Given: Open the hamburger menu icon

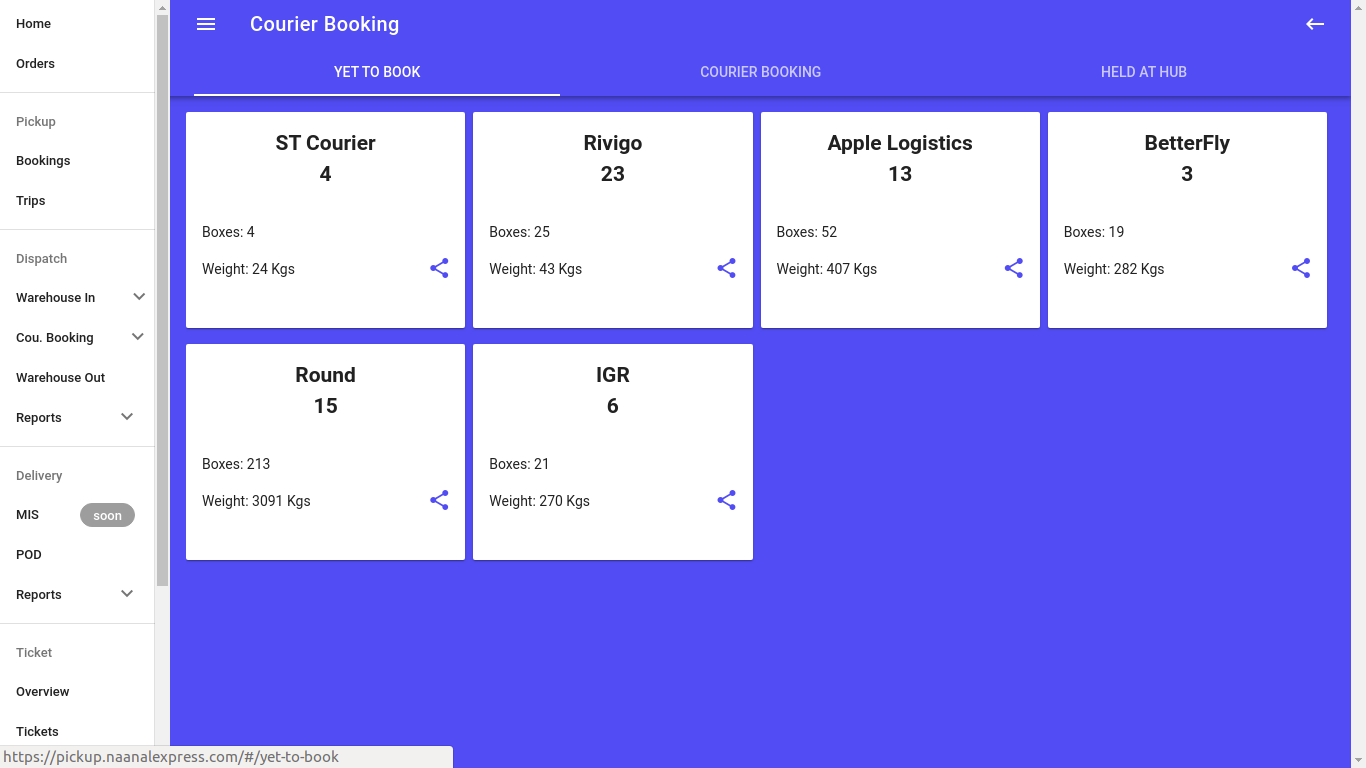Looking at the screenshot, I should coord(206,24).
